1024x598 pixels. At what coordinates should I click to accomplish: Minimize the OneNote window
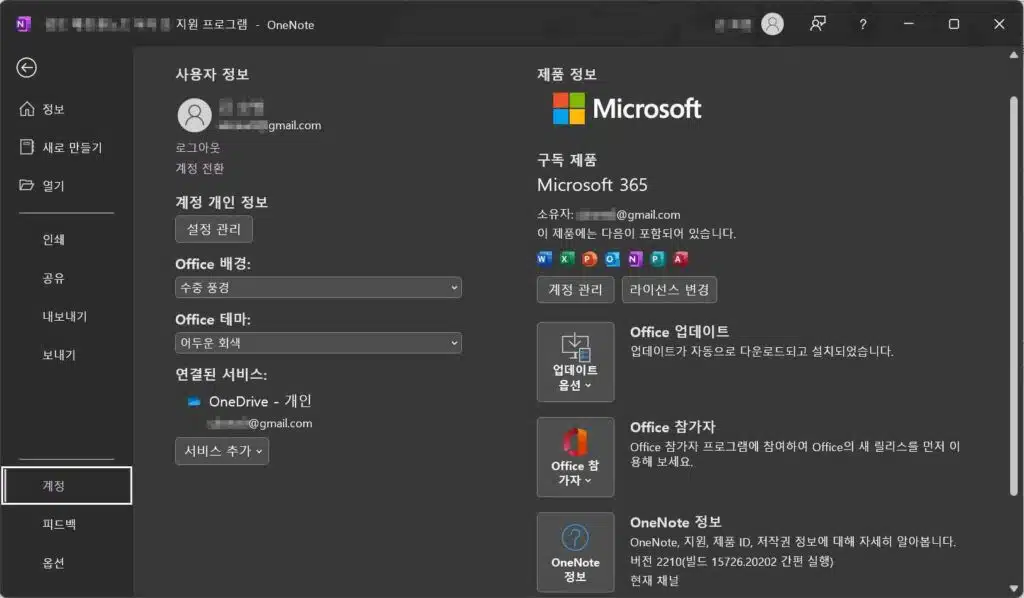(908, 24)
